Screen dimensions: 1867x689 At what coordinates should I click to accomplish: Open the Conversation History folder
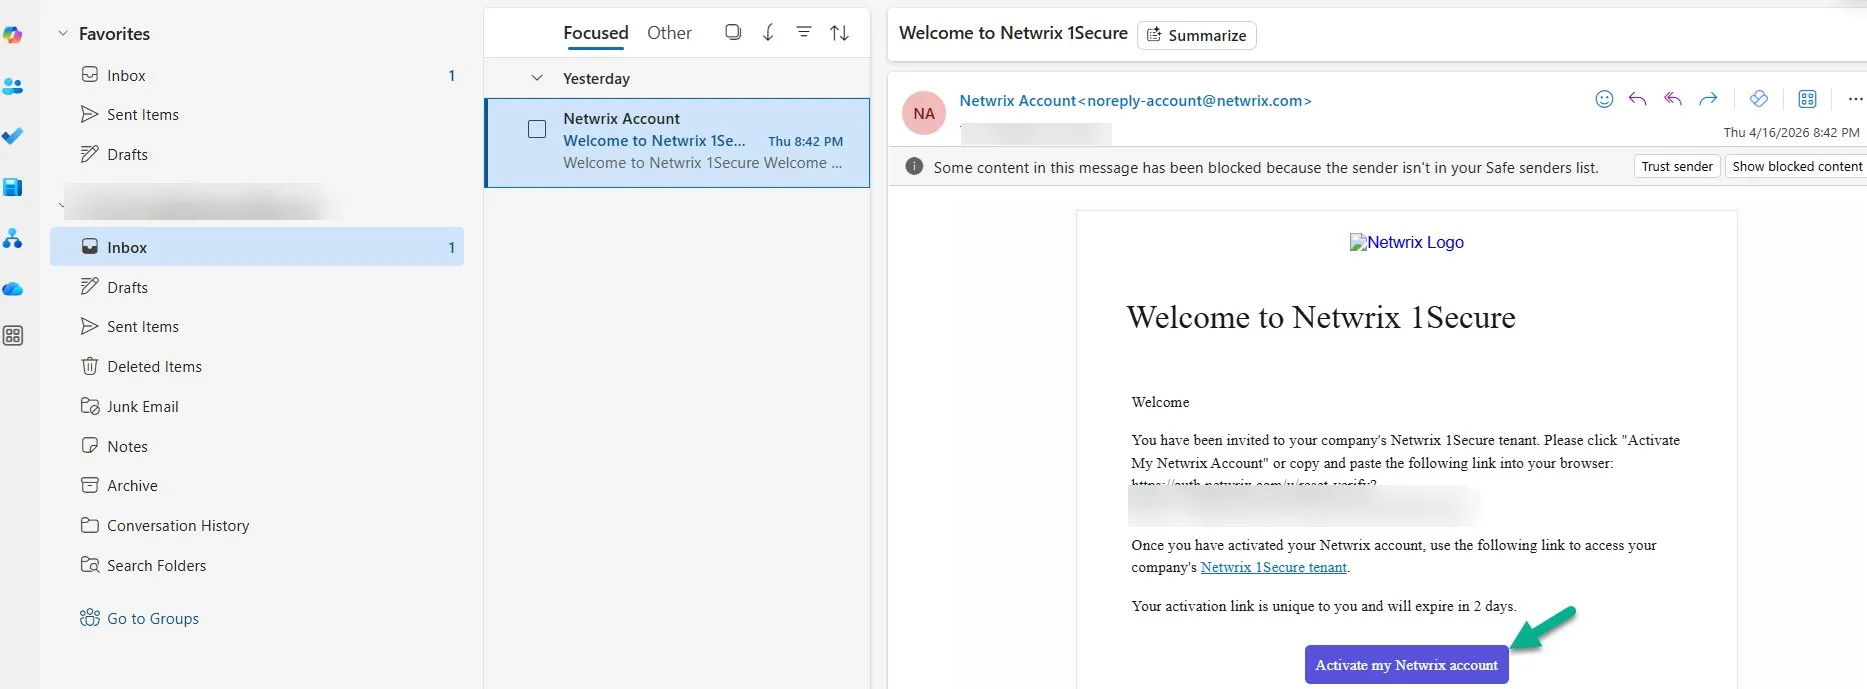click(257, 525)
